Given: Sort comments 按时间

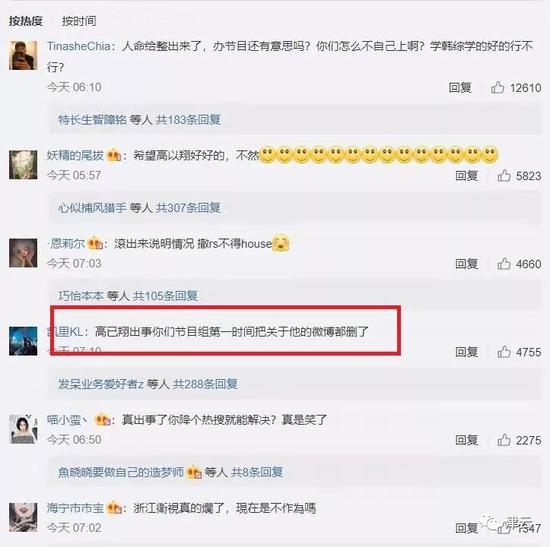Looking at the screenshot, I should point(79,21).
